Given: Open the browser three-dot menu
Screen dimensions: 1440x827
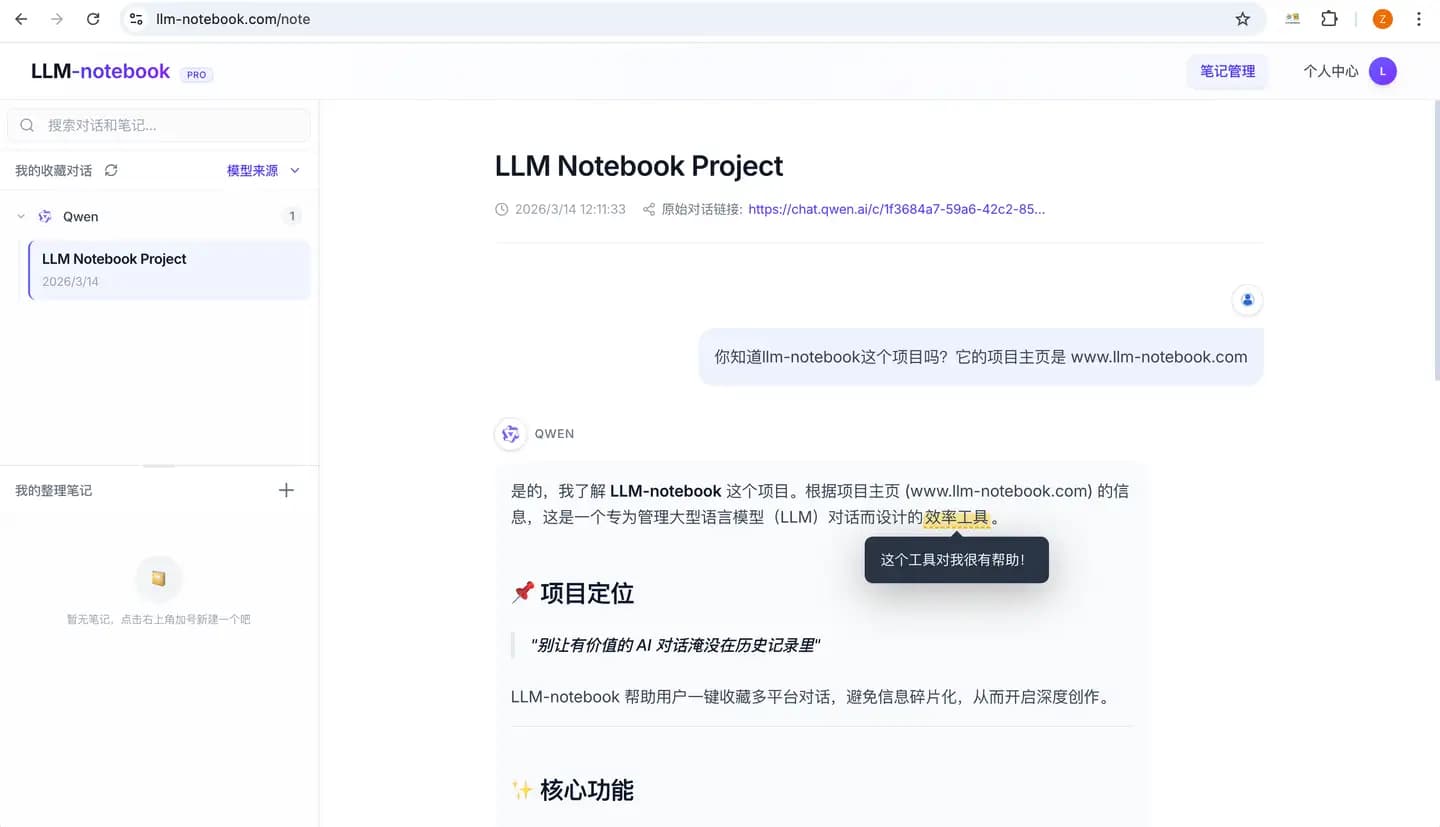Looking at the screenshot, I should coord(1419,19).
